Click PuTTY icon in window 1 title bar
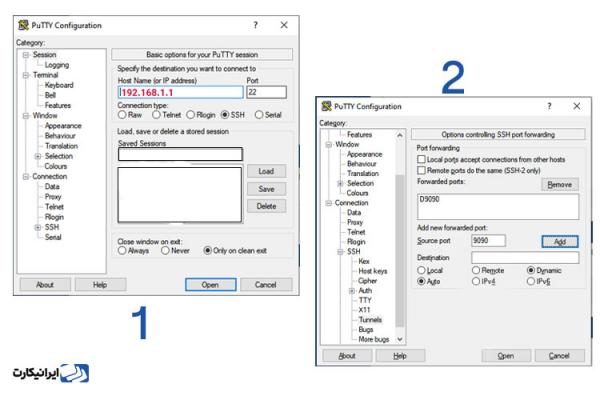The width and height of the screenshot is (600, 400). pos(23,25)
